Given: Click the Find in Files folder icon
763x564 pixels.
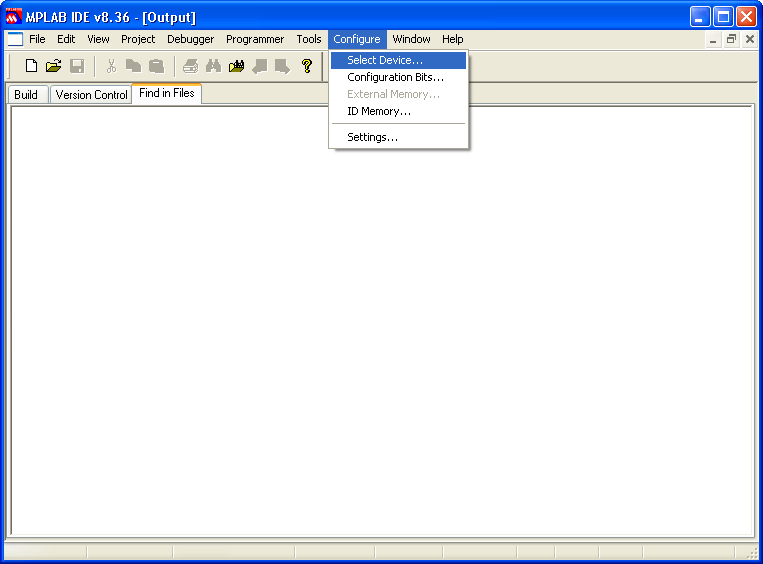Looking at the screenshot, I should click(x=236, y=66).
